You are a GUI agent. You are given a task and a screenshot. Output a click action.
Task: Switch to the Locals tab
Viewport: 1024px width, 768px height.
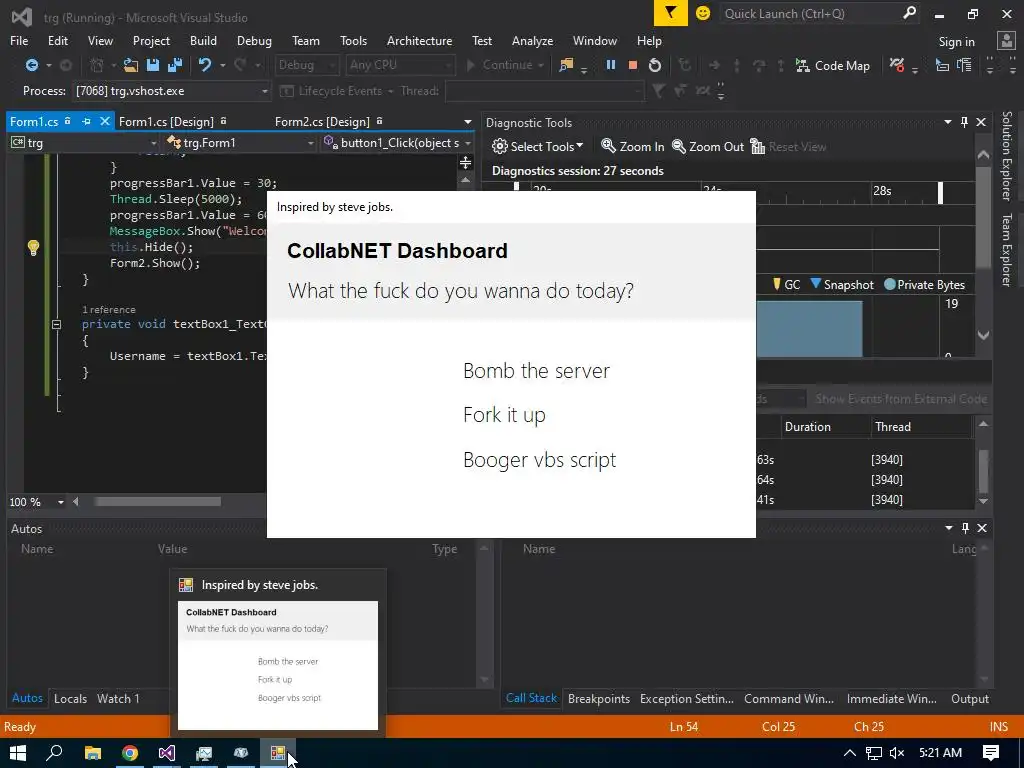pos(71,698)
